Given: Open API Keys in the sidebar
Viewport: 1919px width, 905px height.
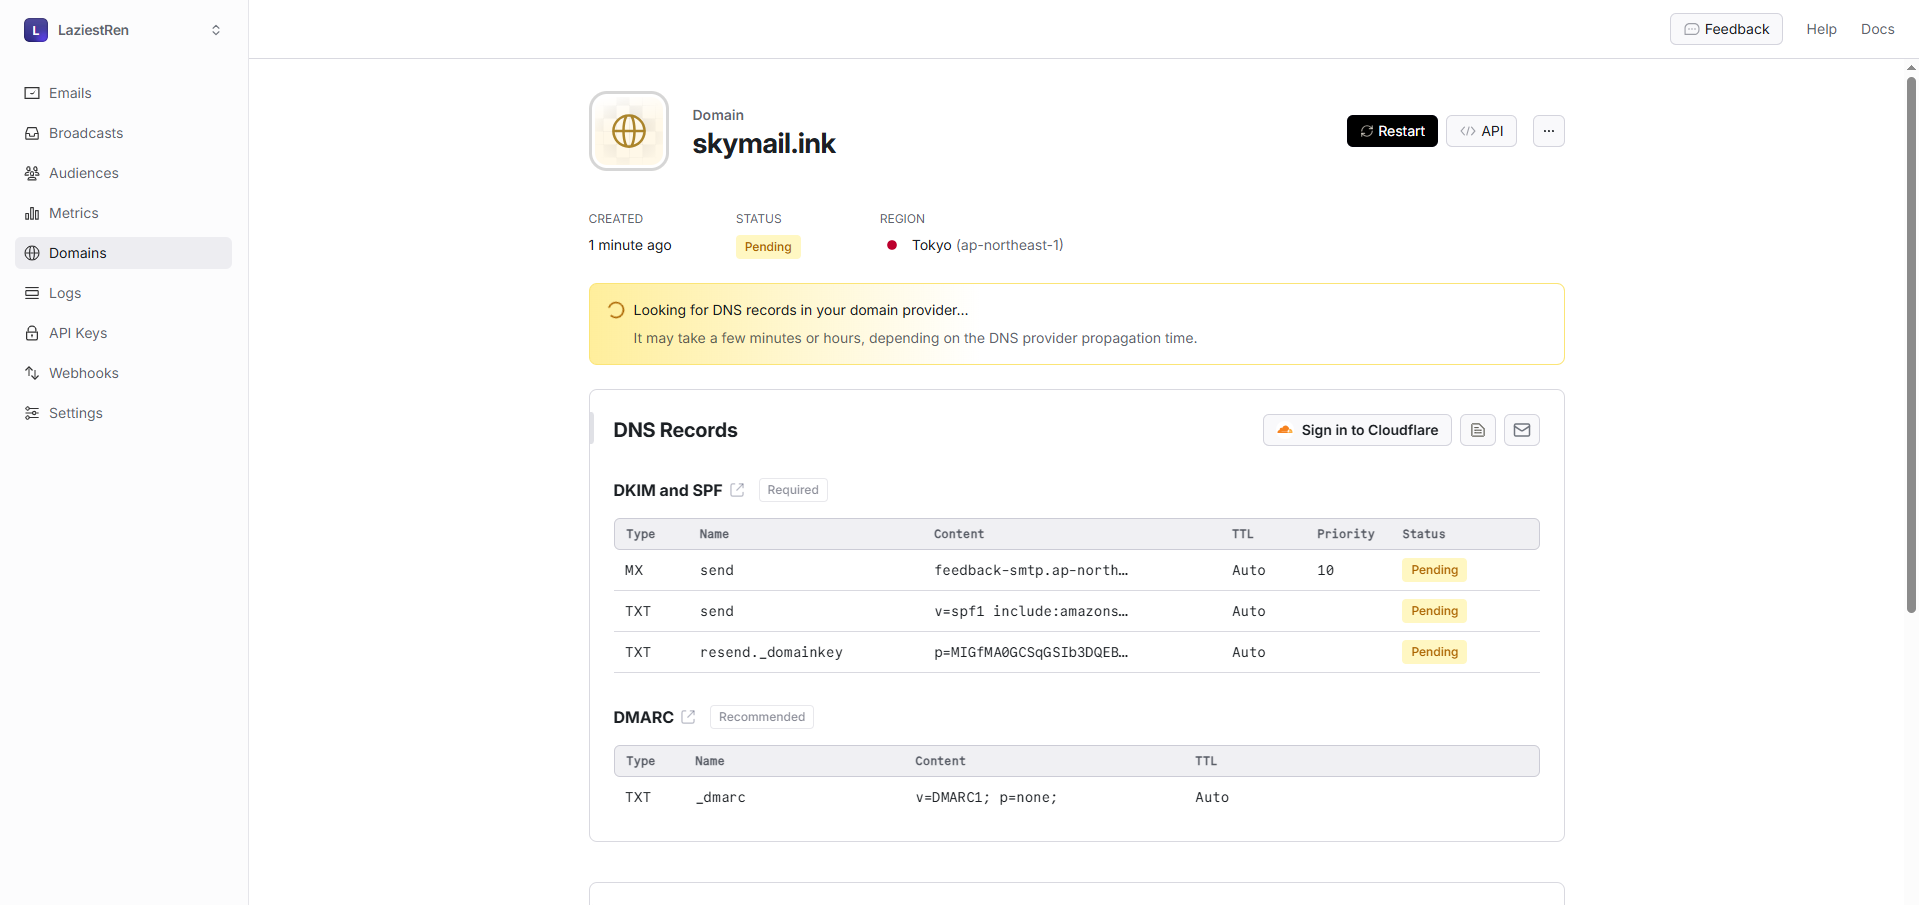Looking at the screenshot, I should pyautogui.click(x=78, y=333).
